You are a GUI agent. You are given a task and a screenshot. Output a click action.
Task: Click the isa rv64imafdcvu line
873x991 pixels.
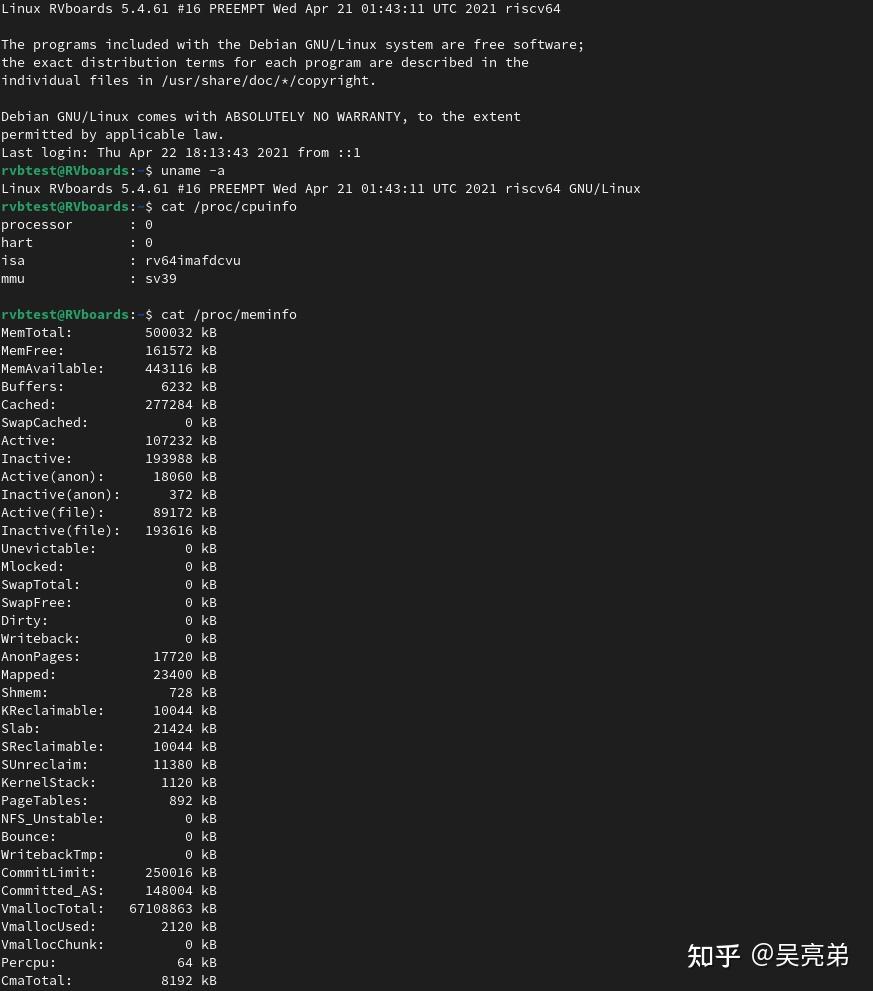tap(120, 260)
